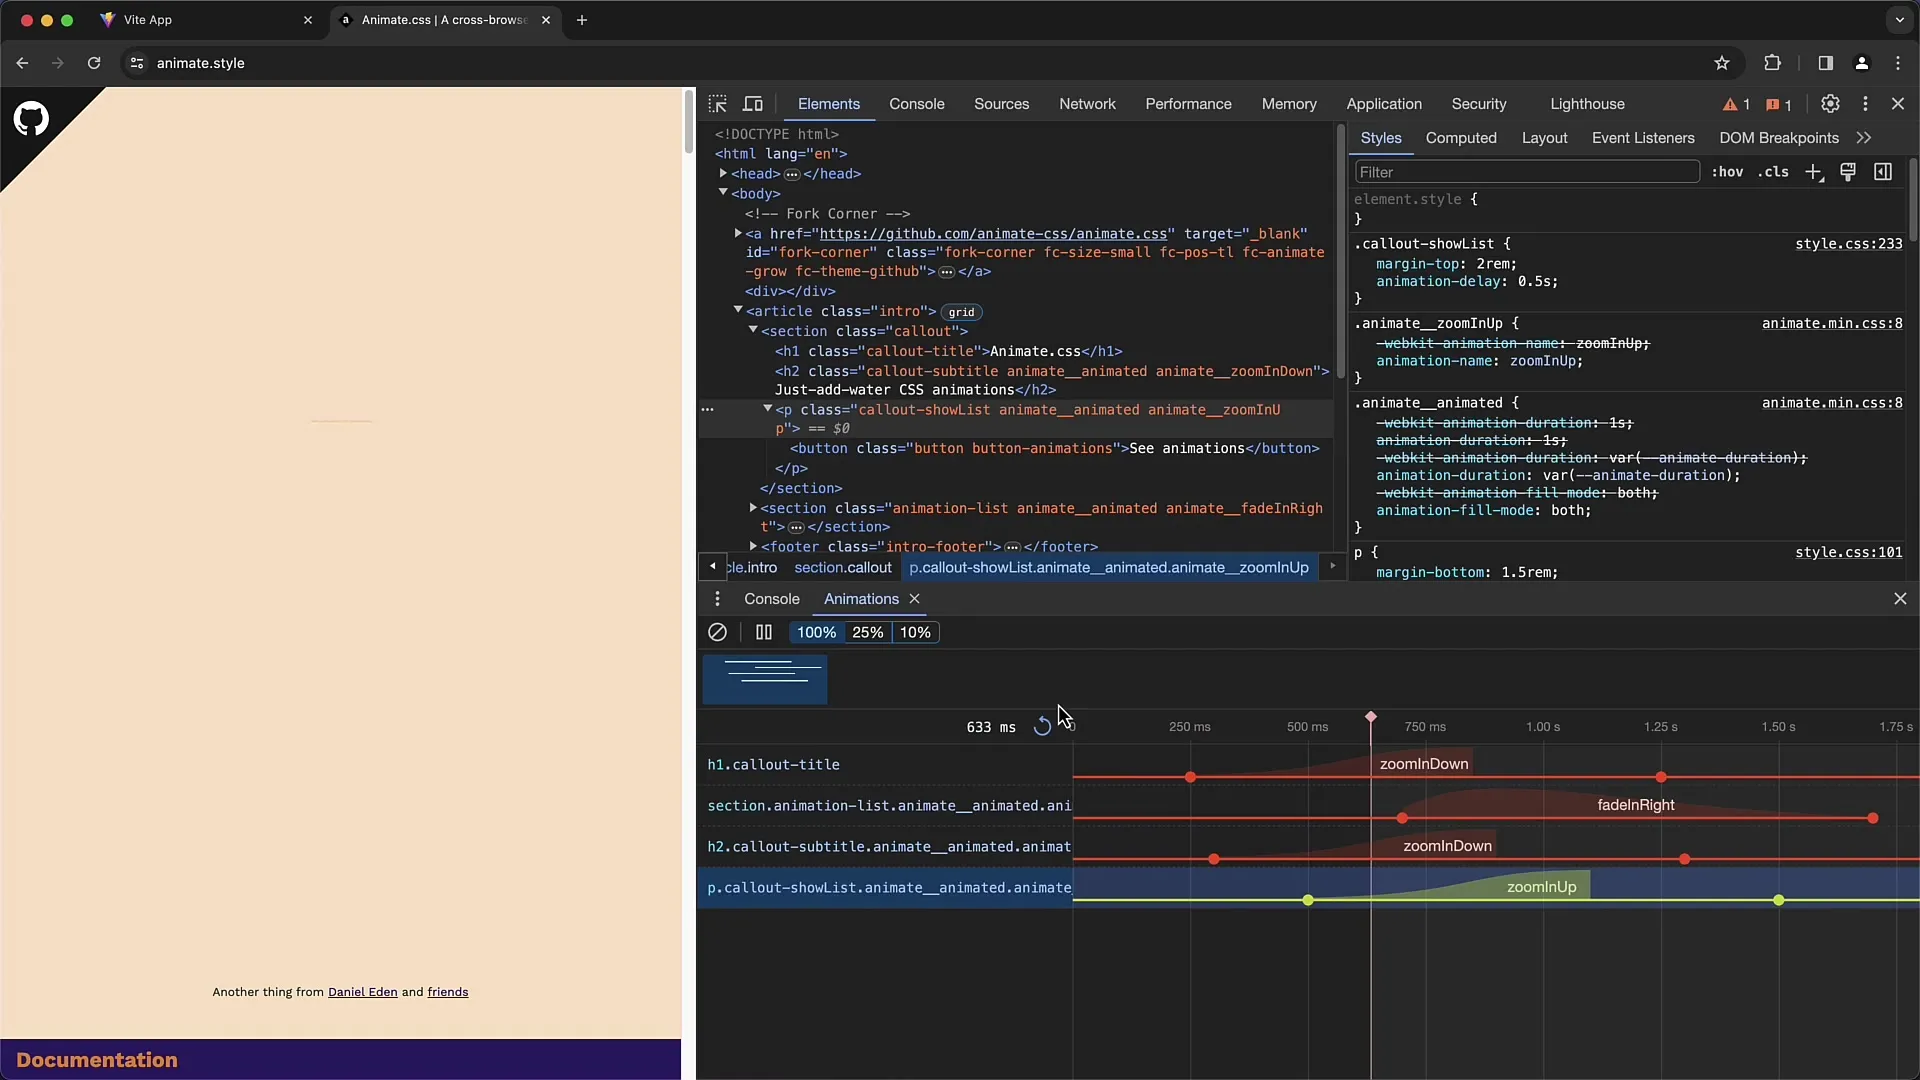Viewport: 1920px width, 1080px height.
Task: Follow the Daniel Eden link
Action: tap(362, 992)
